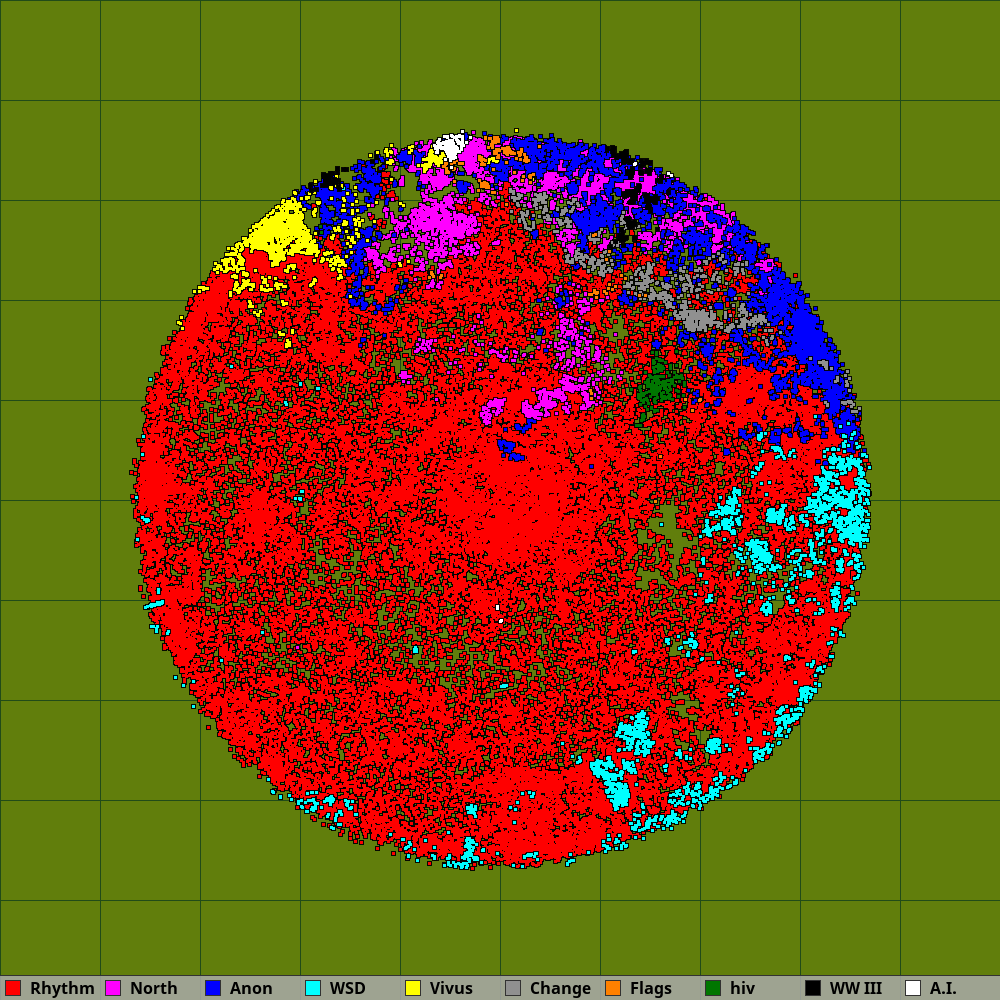Screen dimensions: 1000x1000
Task: Click the red Rhythm legend swatch
Action: tap(13, 988)
